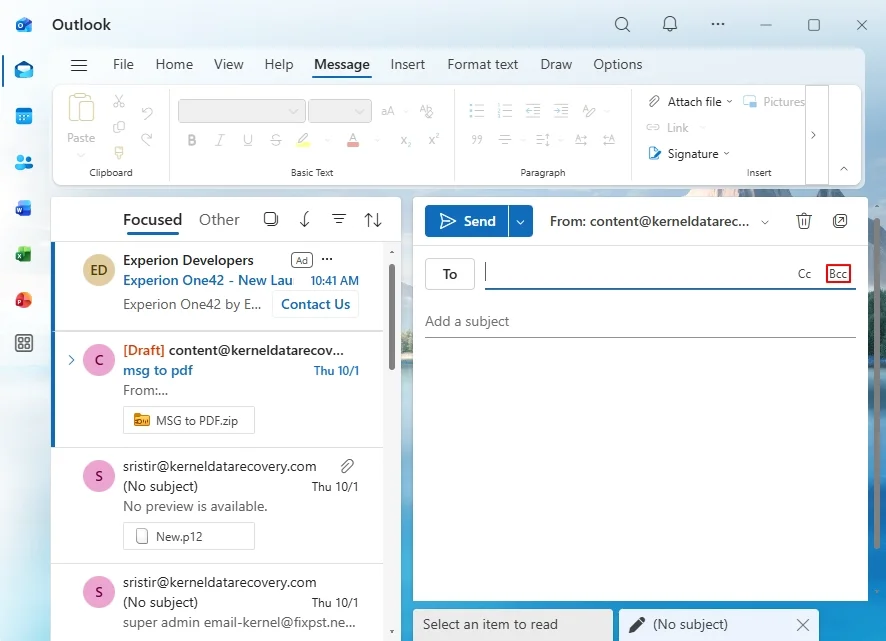Viewport: 886px width, 641px height.
Task: Click the Add a subject field
Action: (640, 322)
